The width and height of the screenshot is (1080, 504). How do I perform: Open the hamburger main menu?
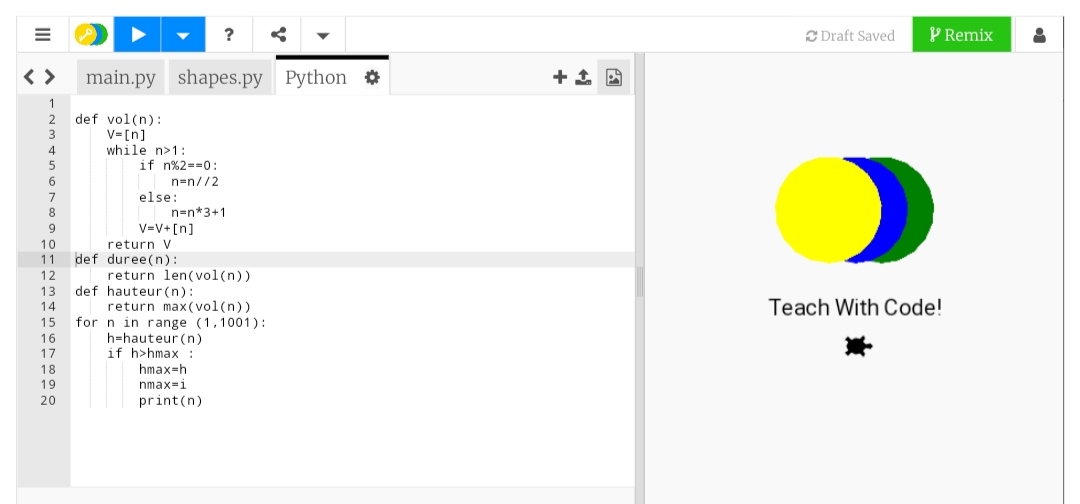tap(43, 35)
